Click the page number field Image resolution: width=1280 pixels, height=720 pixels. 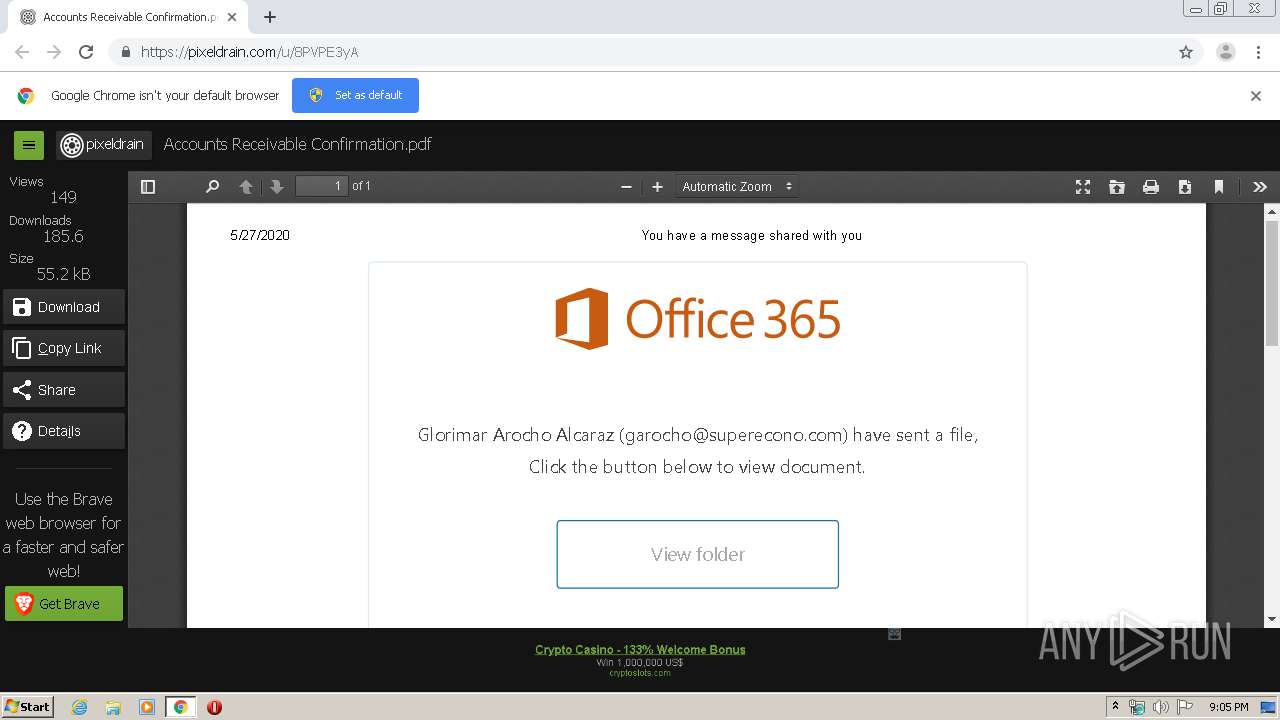[322, 186]
